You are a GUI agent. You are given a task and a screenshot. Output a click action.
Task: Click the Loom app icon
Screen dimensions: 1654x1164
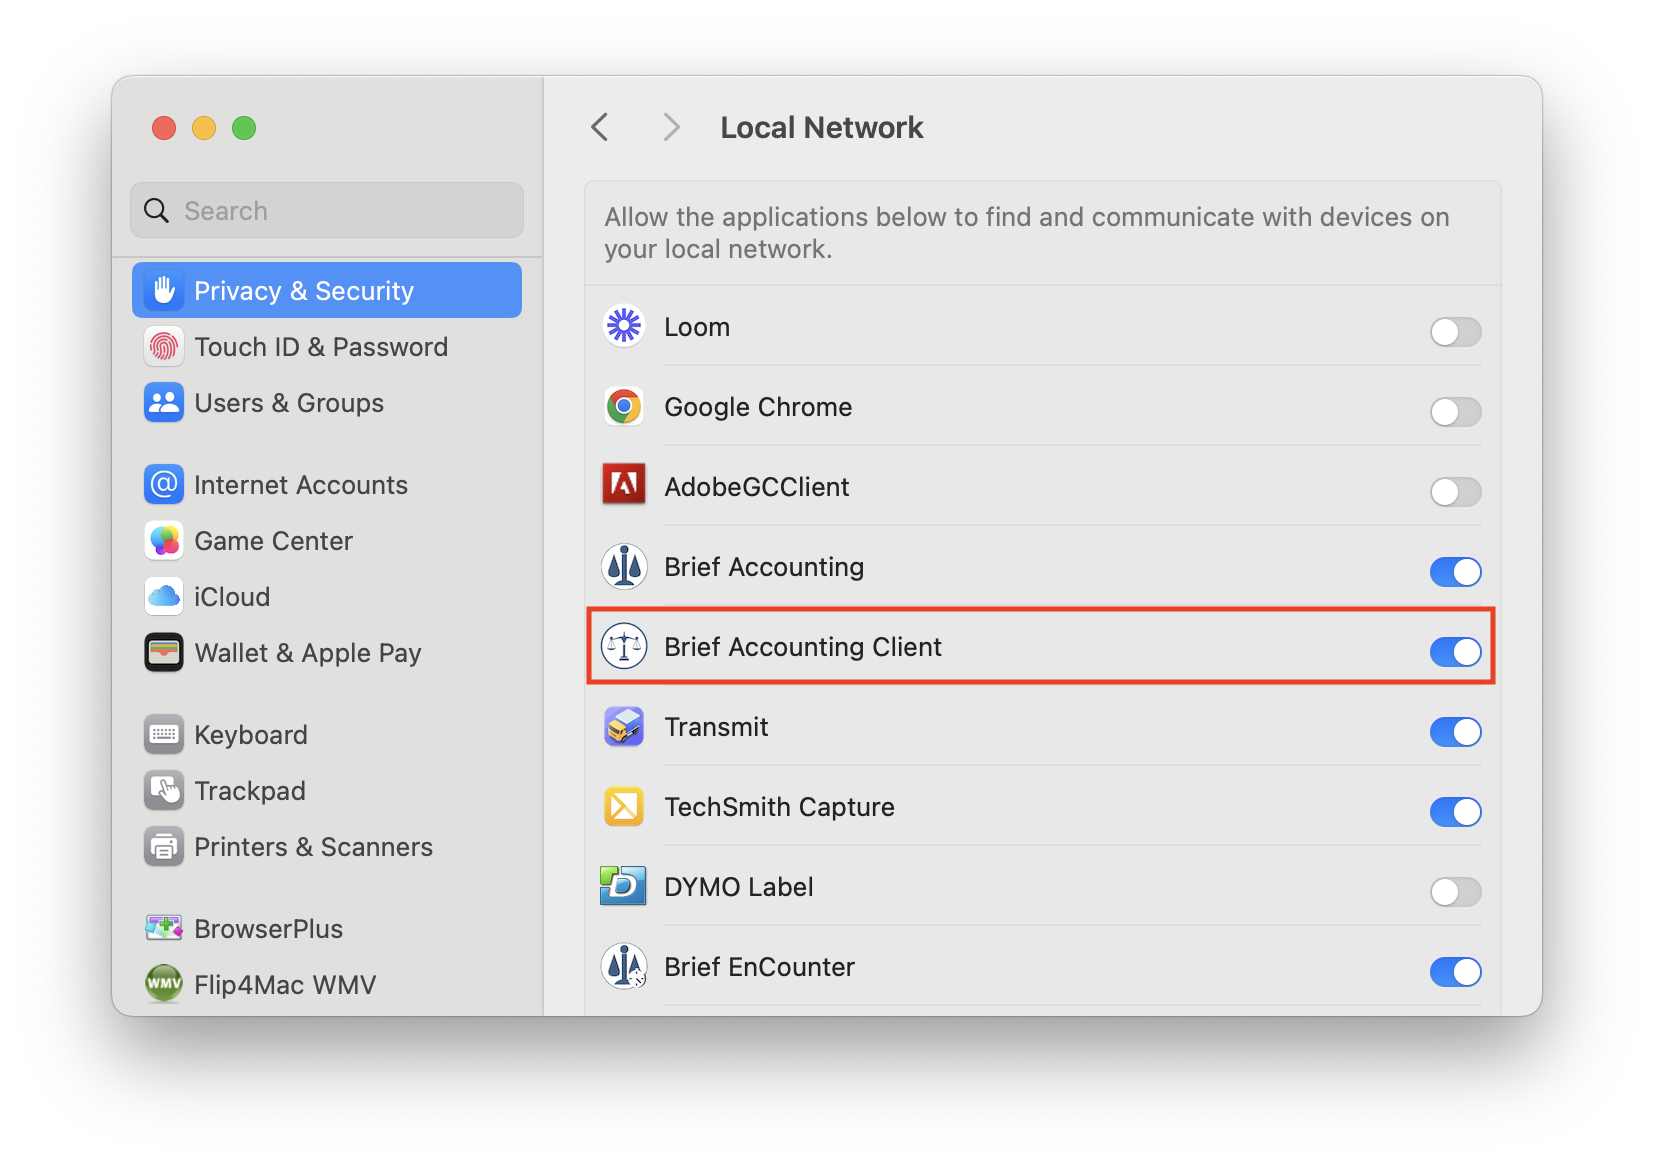[x=624, y=326]
